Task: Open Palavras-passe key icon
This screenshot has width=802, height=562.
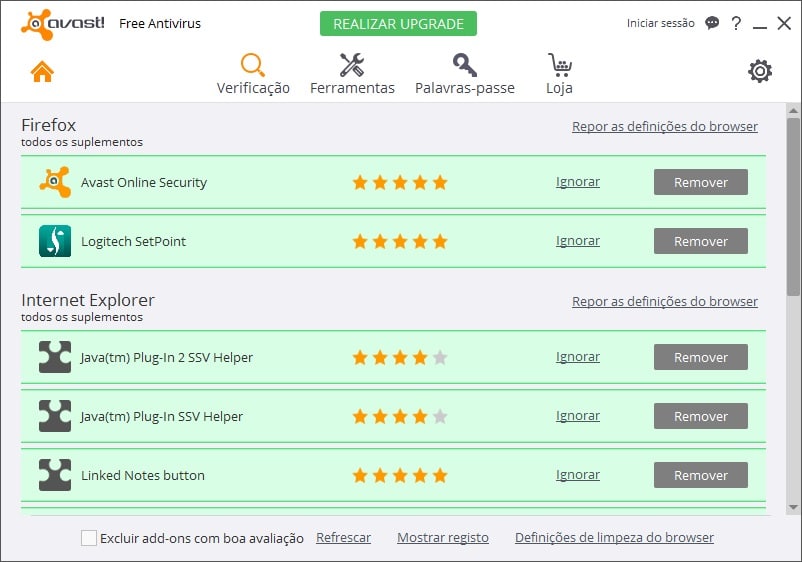Action: 464,66
